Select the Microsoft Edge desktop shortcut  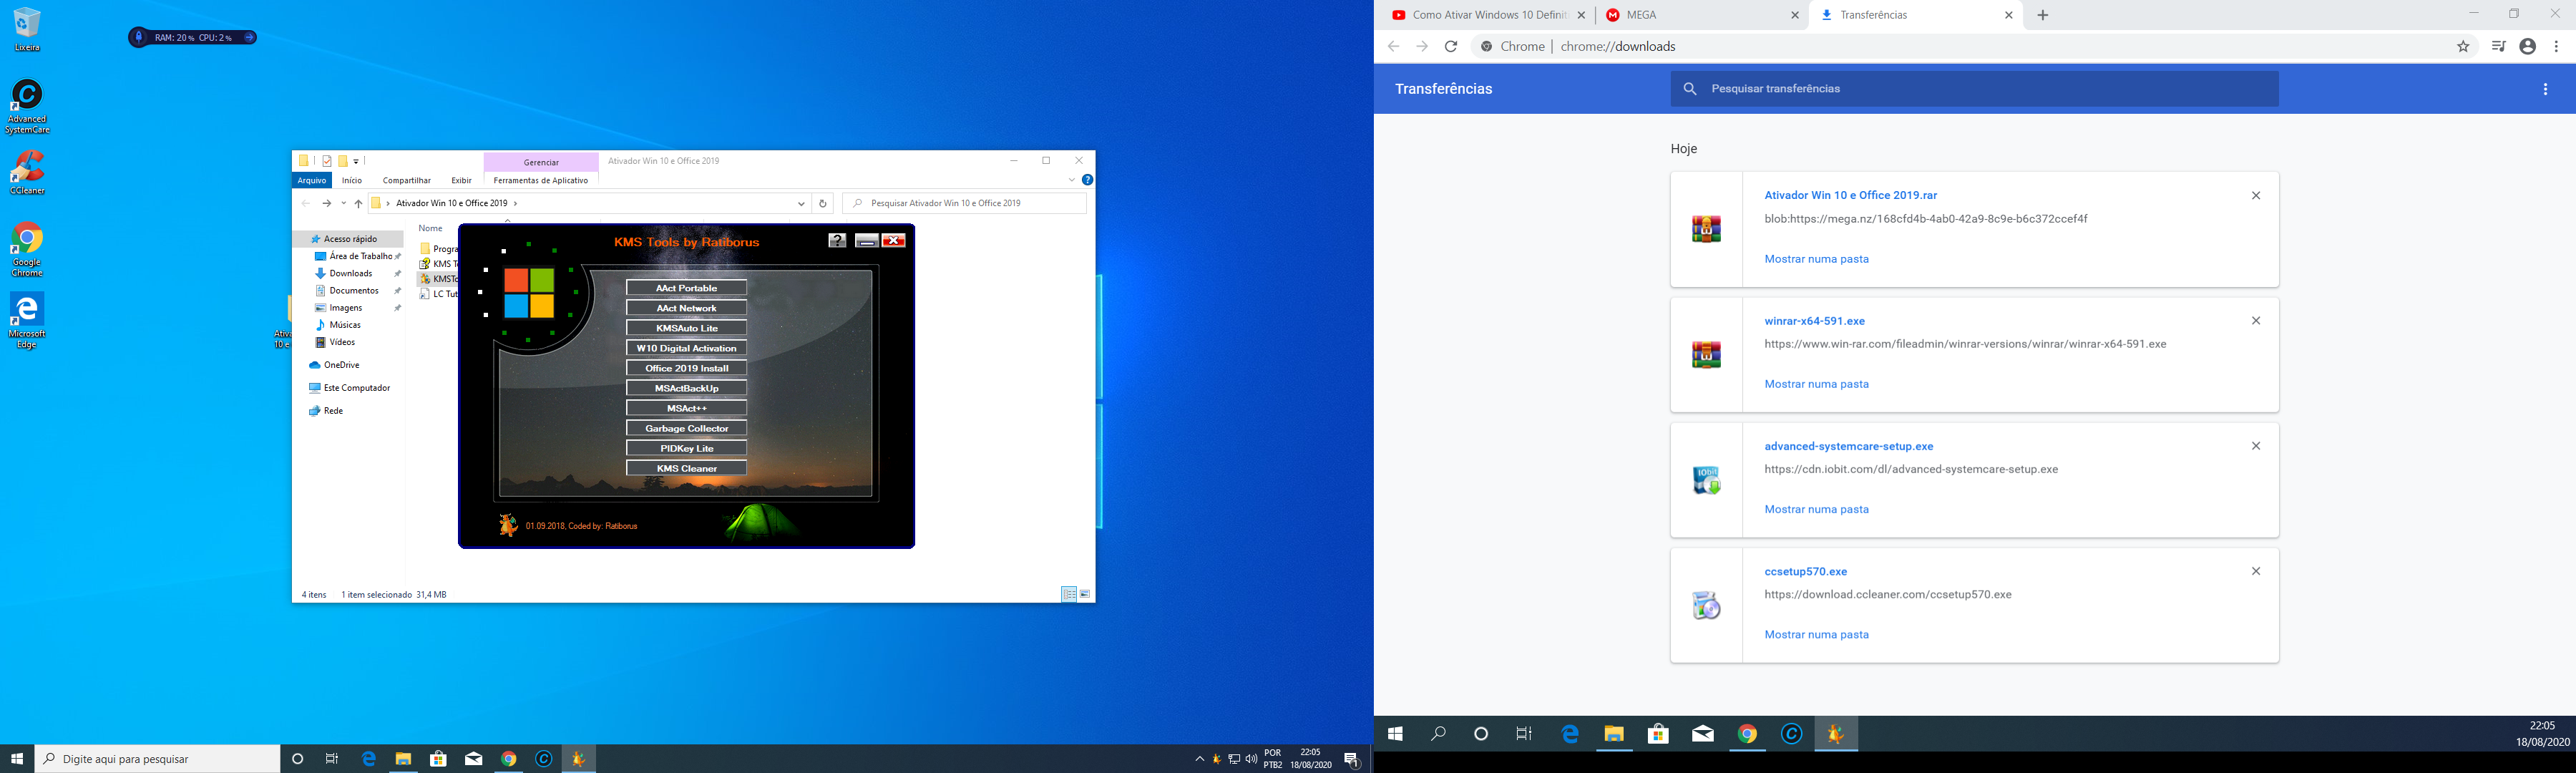[27, 320]
